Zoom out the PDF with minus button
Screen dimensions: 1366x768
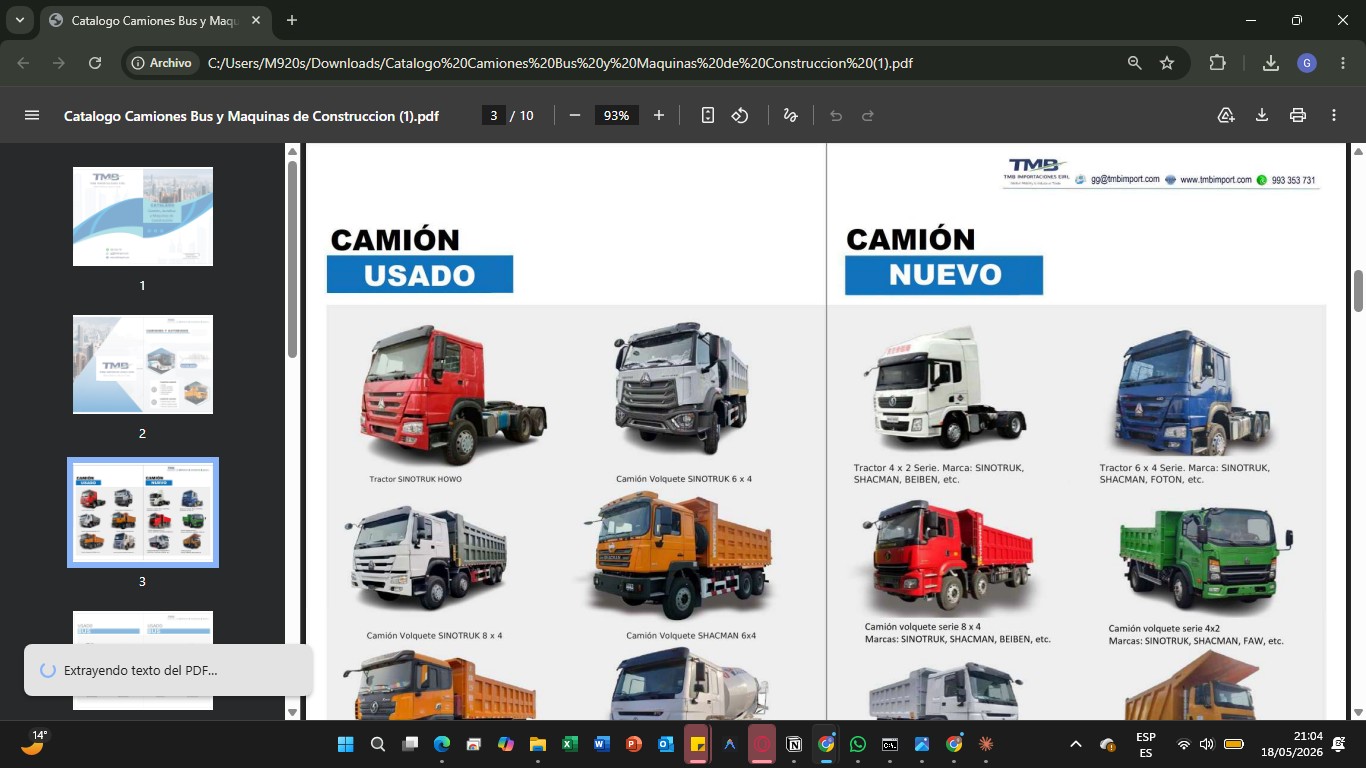pyautogui.click(x=575, y=115)
